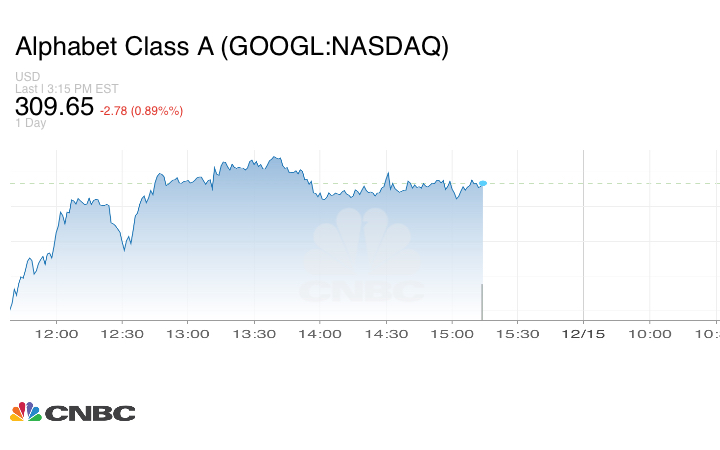The width and height of the screenshot is (720, 450).
Task: Click the 12:30 time axis label
Action: [122, 334]
